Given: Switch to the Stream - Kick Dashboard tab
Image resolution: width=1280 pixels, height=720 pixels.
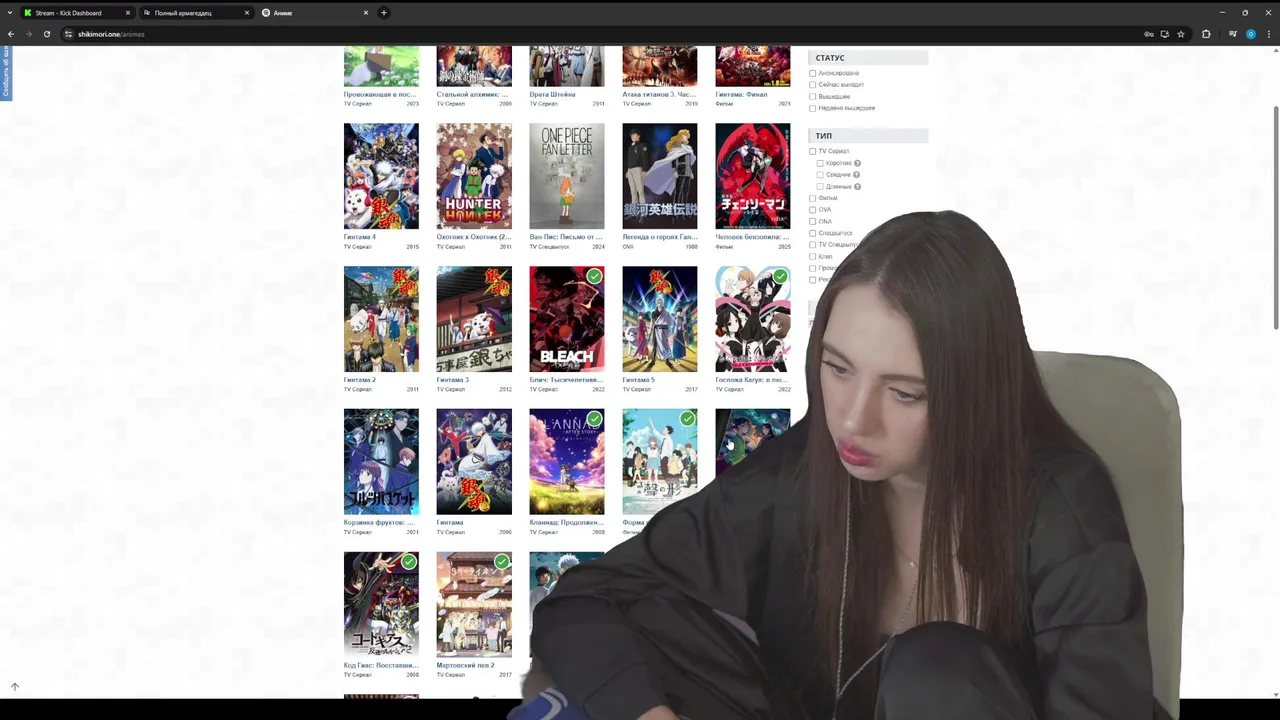Looking at the screenshot, I should [x=77, y=13].
